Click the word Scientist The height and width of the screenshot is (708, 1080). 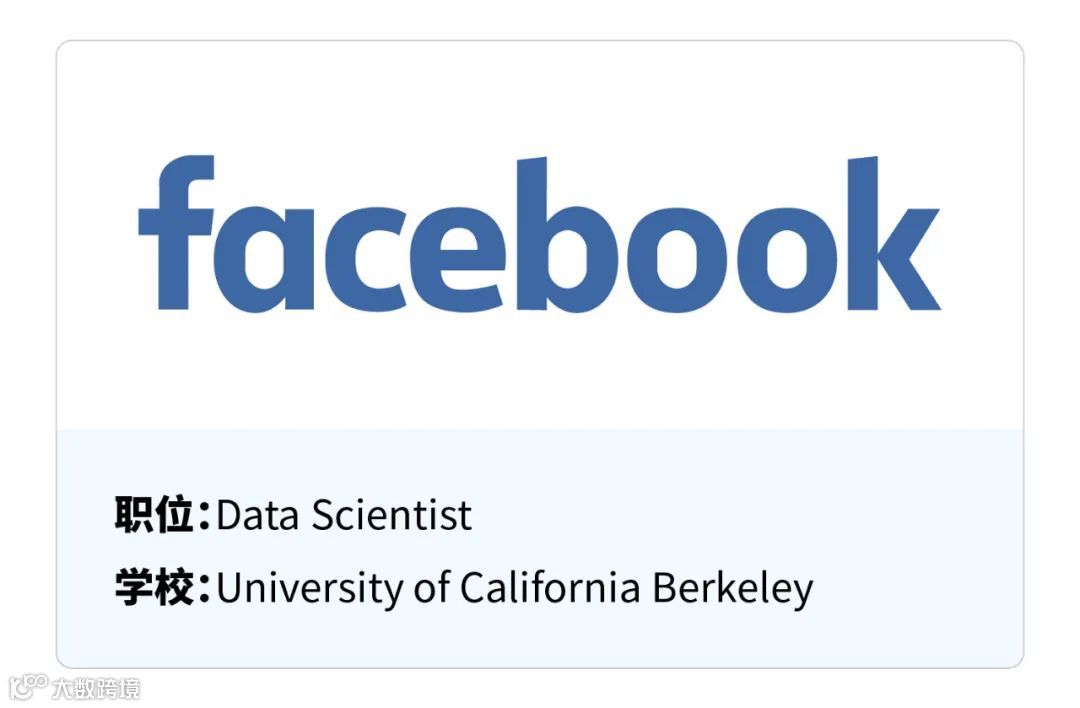tap(391, 516)
